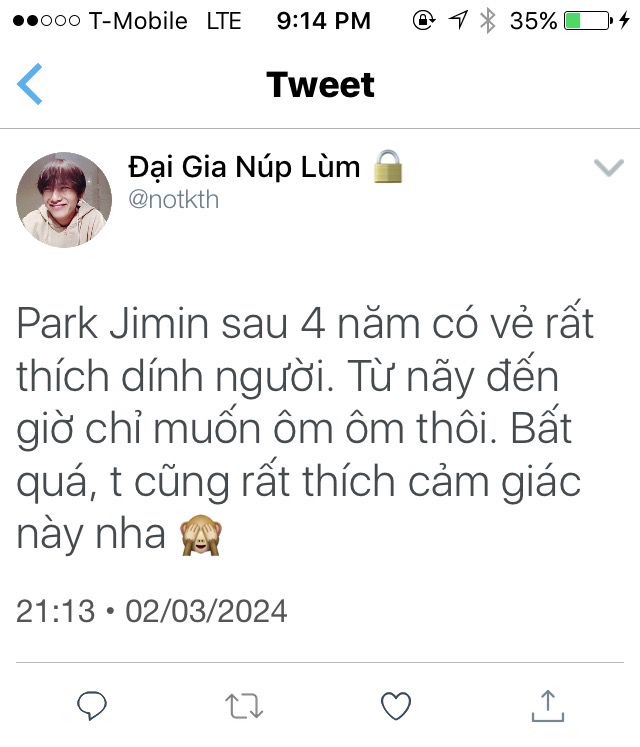Tap the Bluetooth status icon
This screenshot has height=747, width=640.
[x=488, y=20]
